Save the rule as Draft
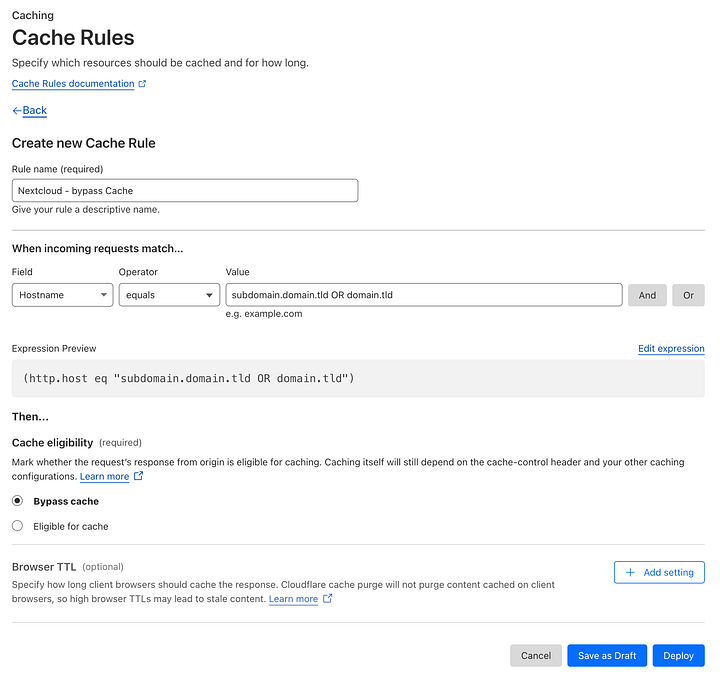Image resolution: width=720 pixels, height=677 pixels. (x=607, y=655)
